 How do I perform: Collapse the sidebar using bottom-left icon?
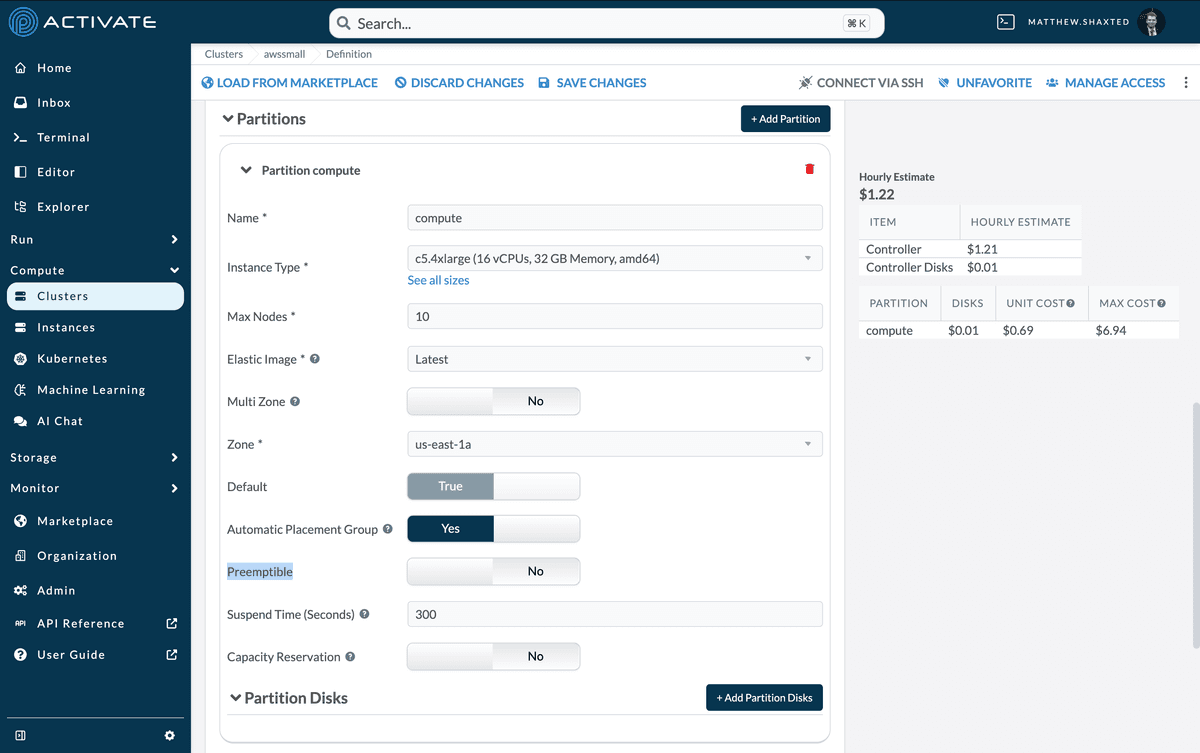(21, 735)
